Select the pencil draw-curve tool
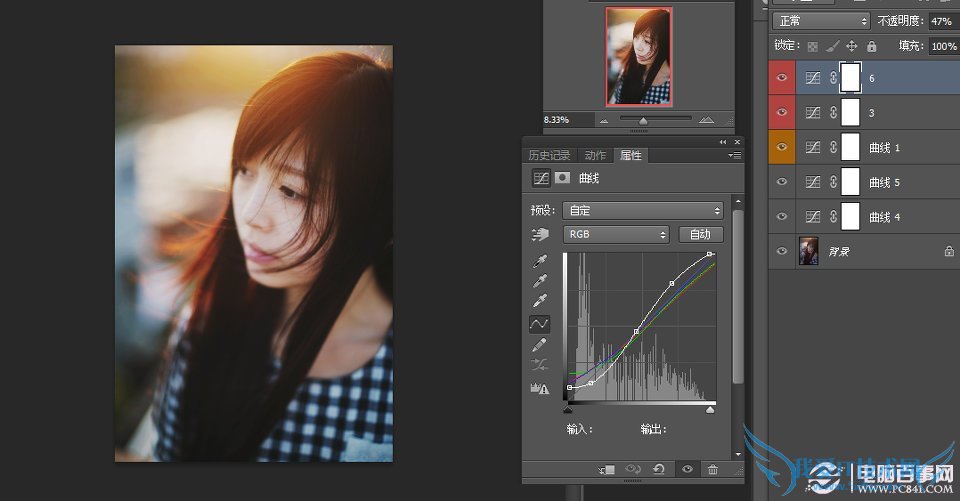The image size is (960, 501). tap(539, 345)
